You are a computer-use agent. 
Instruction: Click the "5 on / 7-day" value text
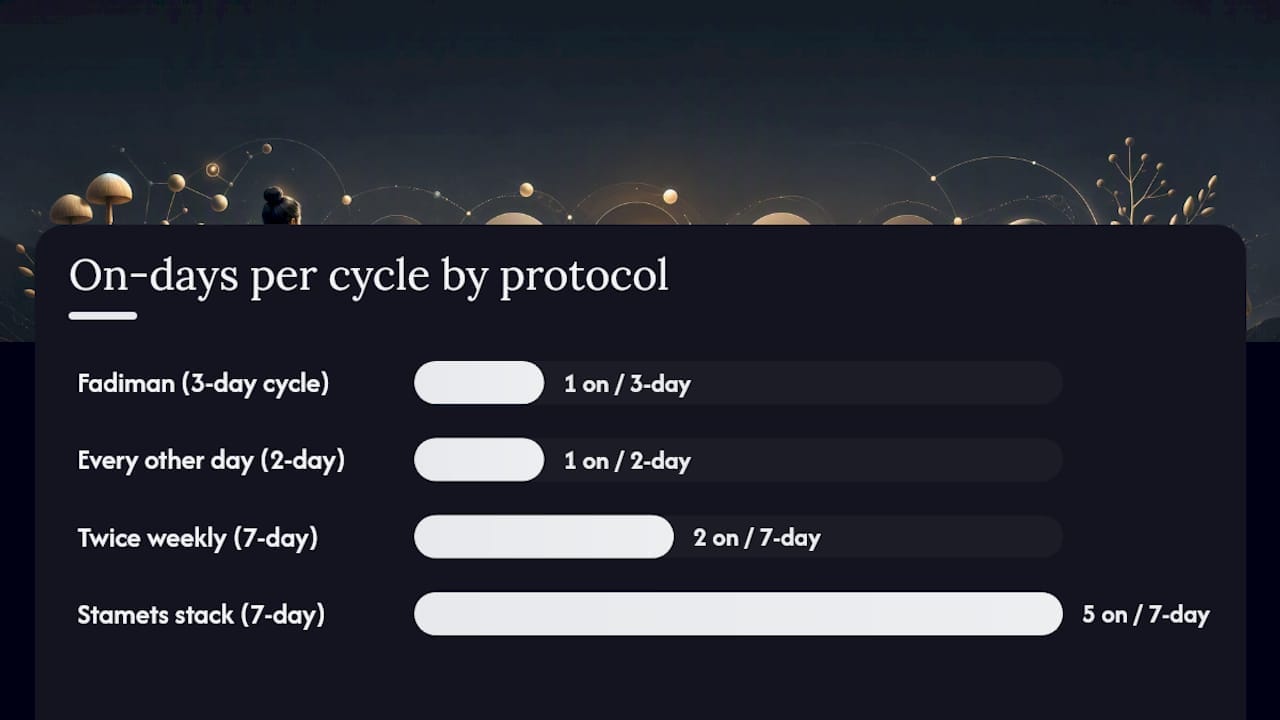(x=1146, y=615)
